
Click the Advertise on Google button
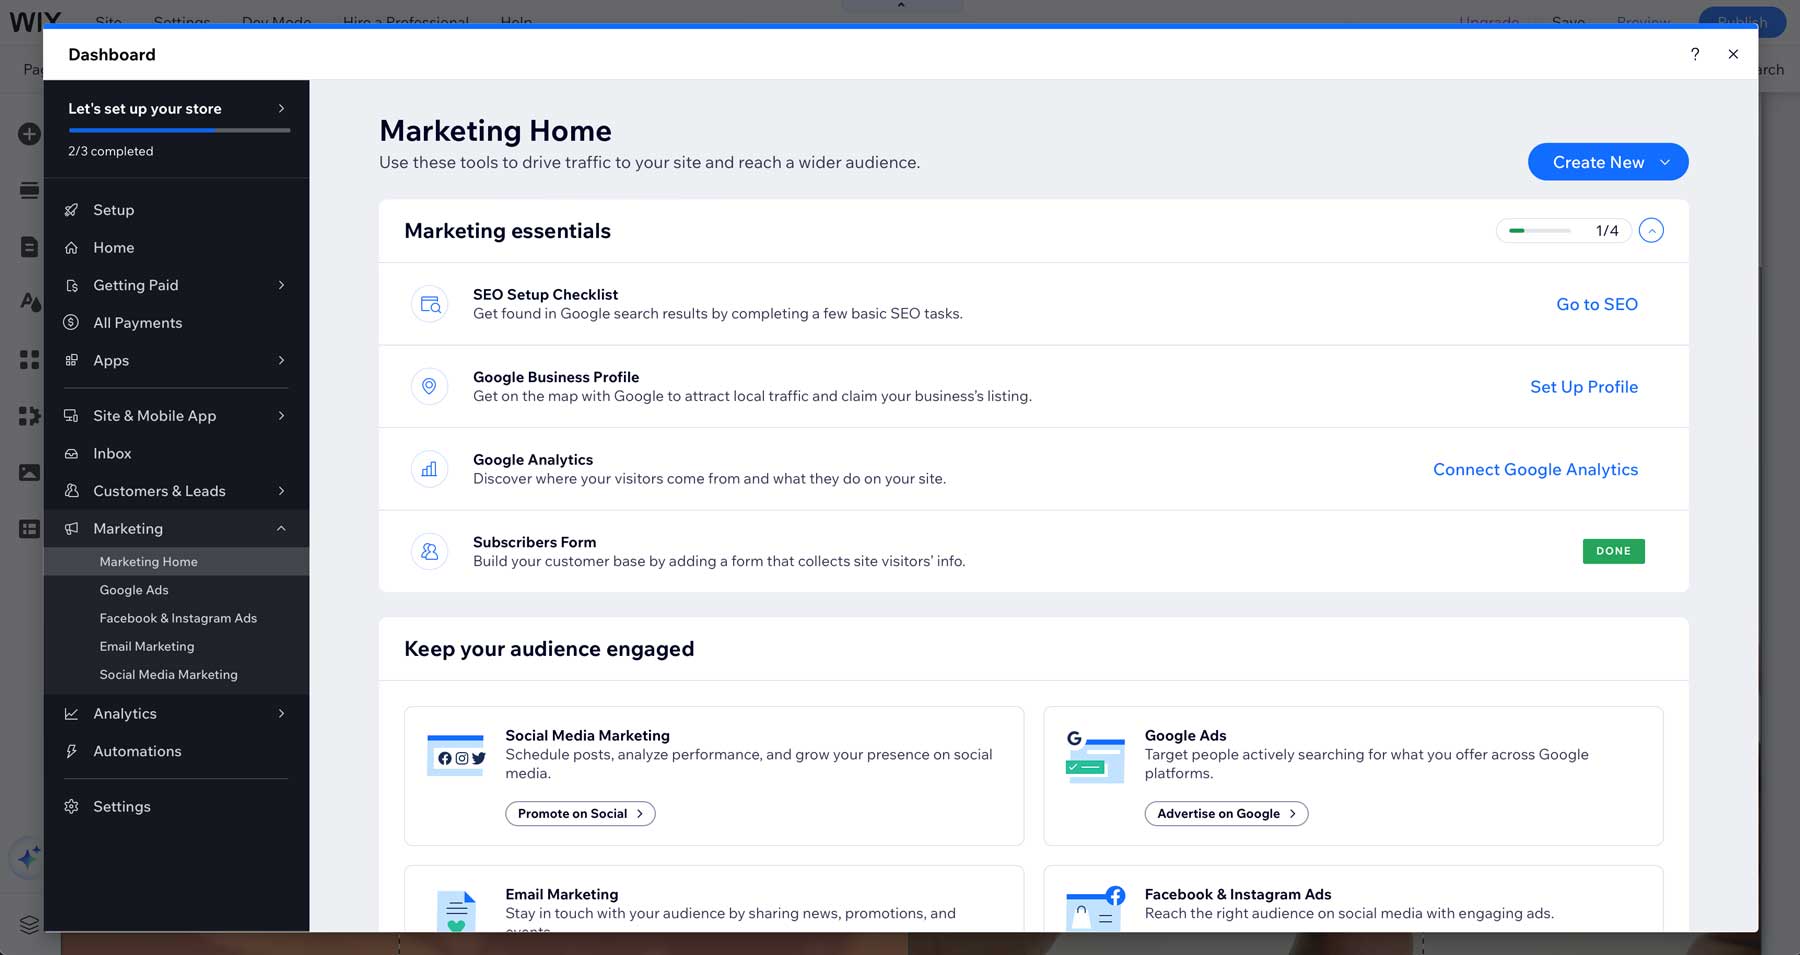point(1226,813)
